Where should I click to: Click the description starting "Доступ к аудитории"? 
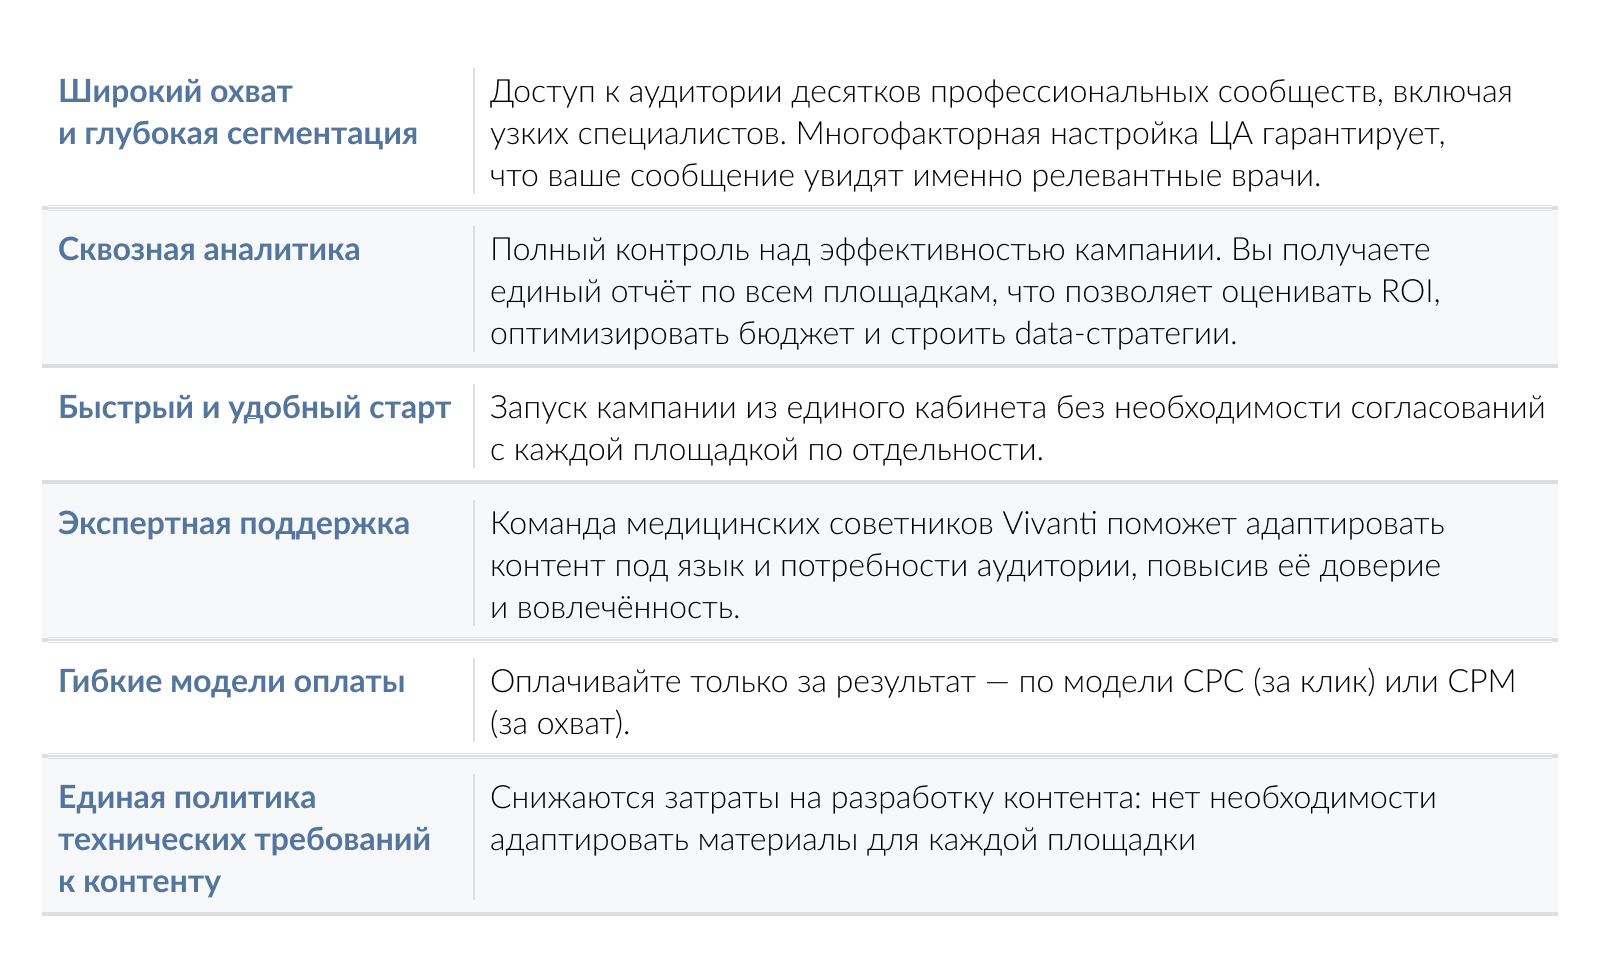click(x=1000, y=133)
